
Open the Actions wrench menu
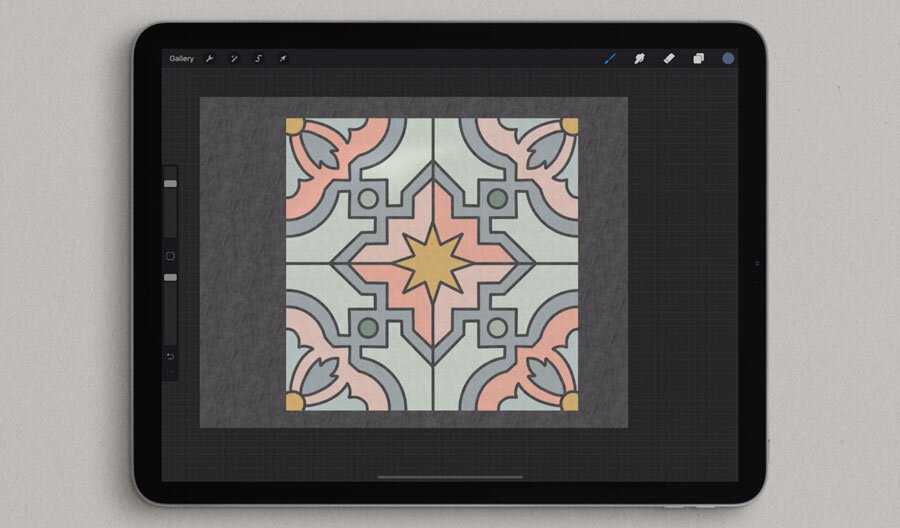210,59
